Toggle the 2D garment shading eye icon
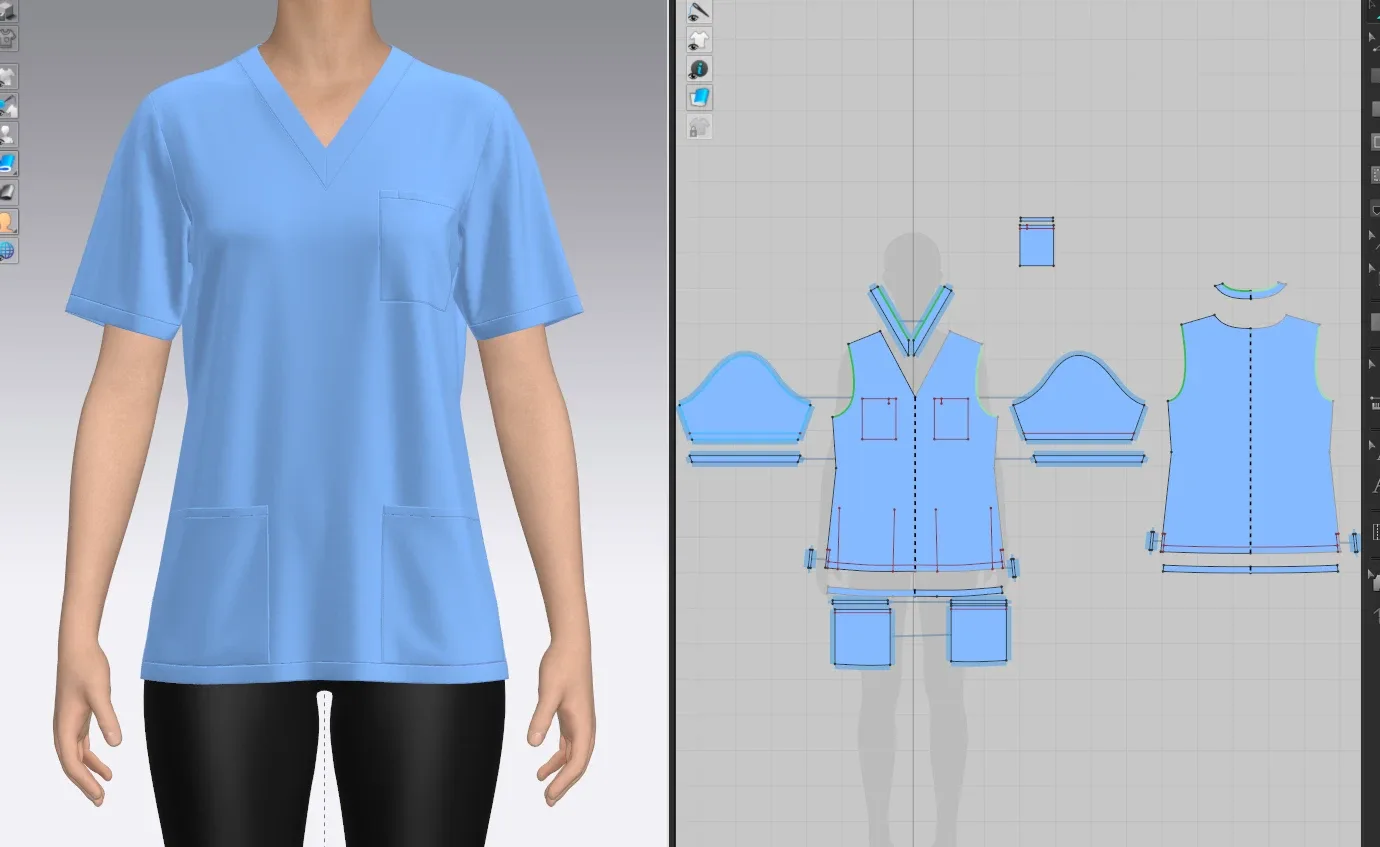Image resolution: width=1380 pixels, height=847 pixels. [699, 39]
